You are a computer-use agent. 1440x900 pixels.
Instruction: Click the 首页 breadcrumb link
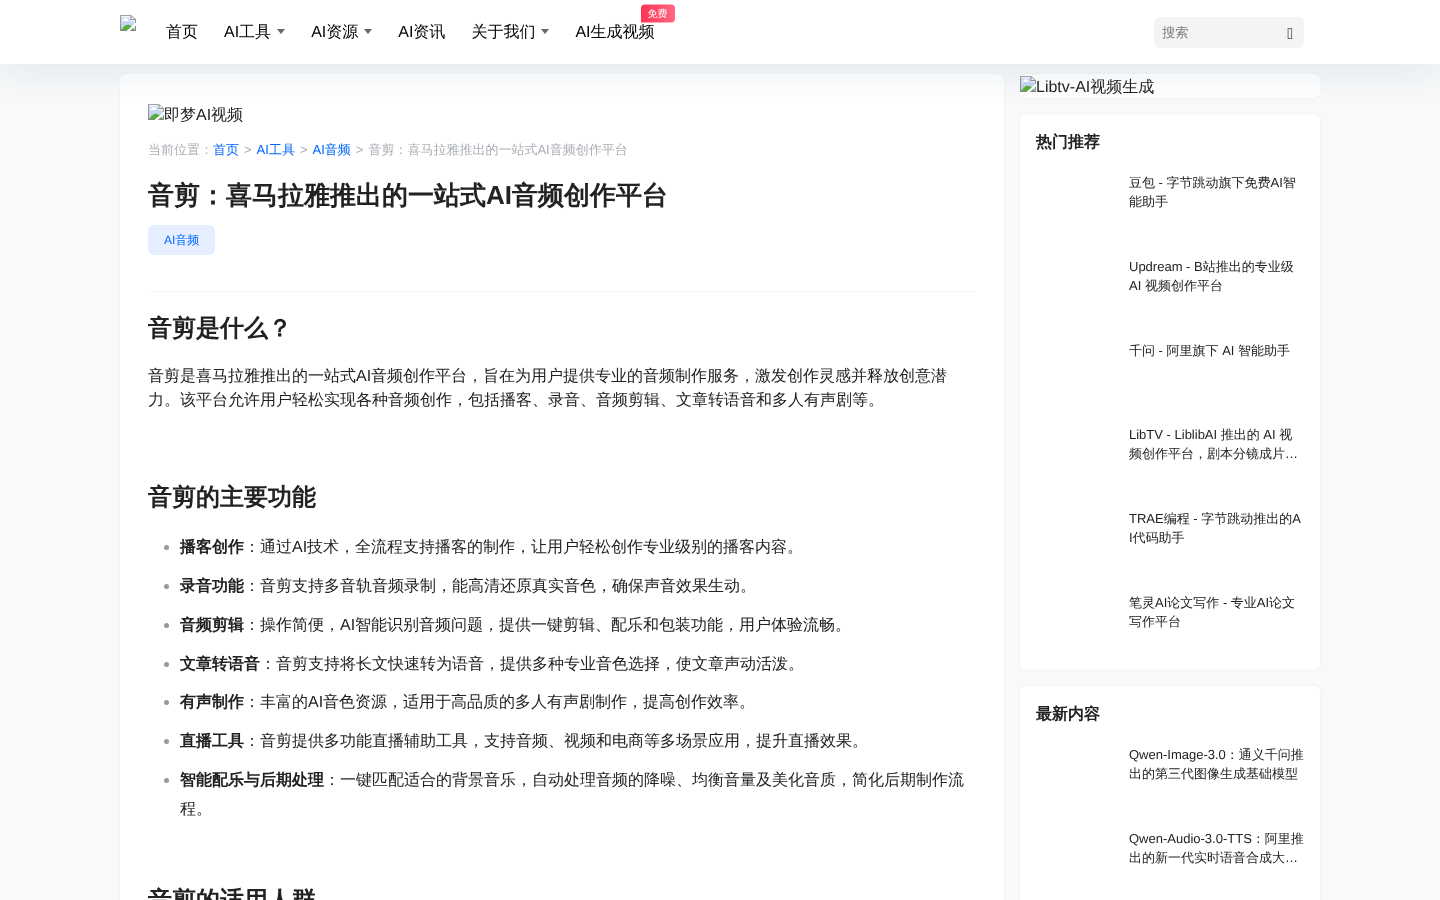pos(226,150)
